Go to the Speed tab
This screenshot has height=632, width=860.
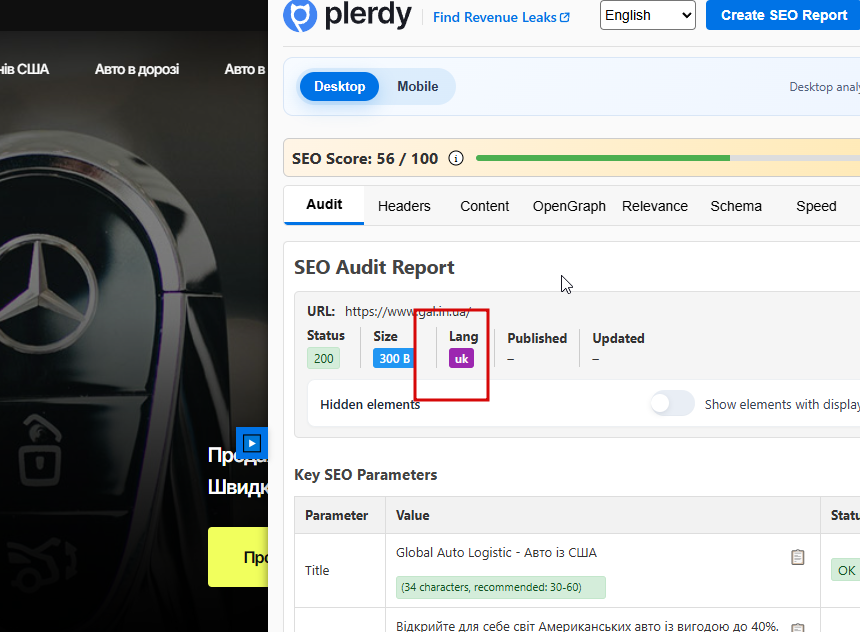[816, 206]
